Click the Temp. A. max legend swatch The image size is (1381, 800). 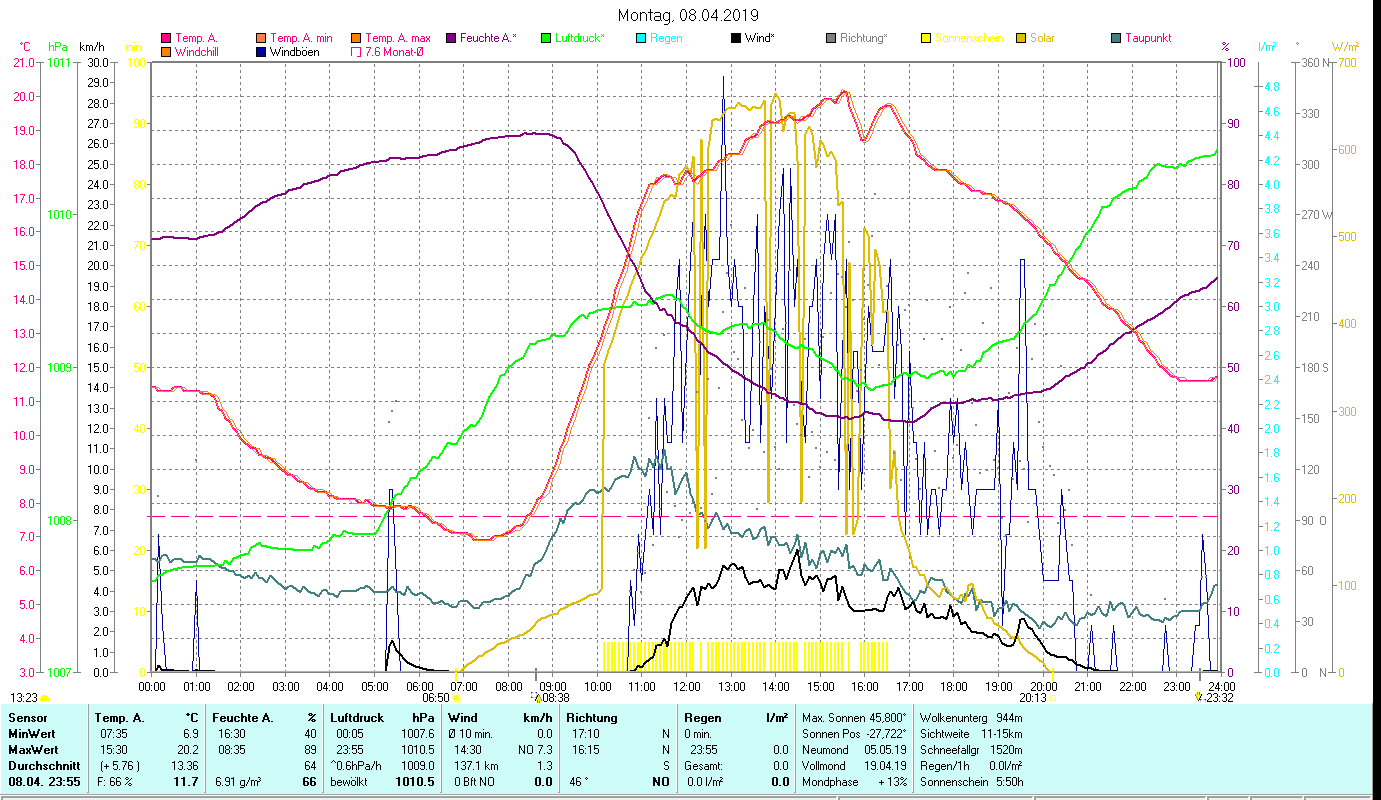pyautogui.click(x=355, y=39)
